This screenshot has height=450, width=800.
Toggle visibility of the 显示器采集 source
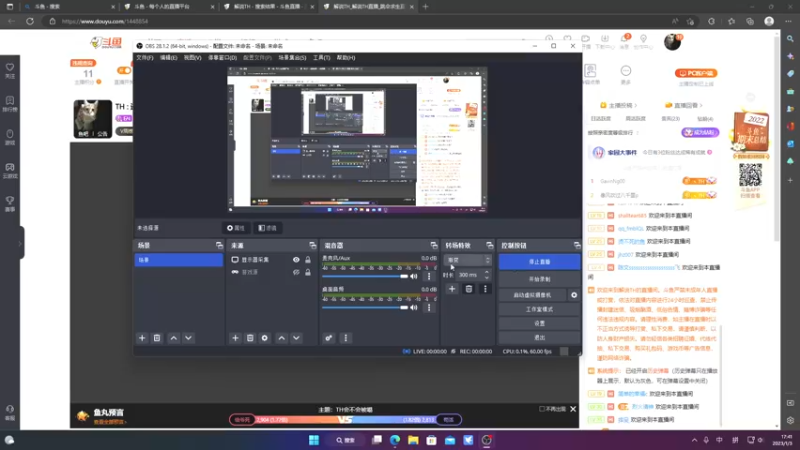296,260
